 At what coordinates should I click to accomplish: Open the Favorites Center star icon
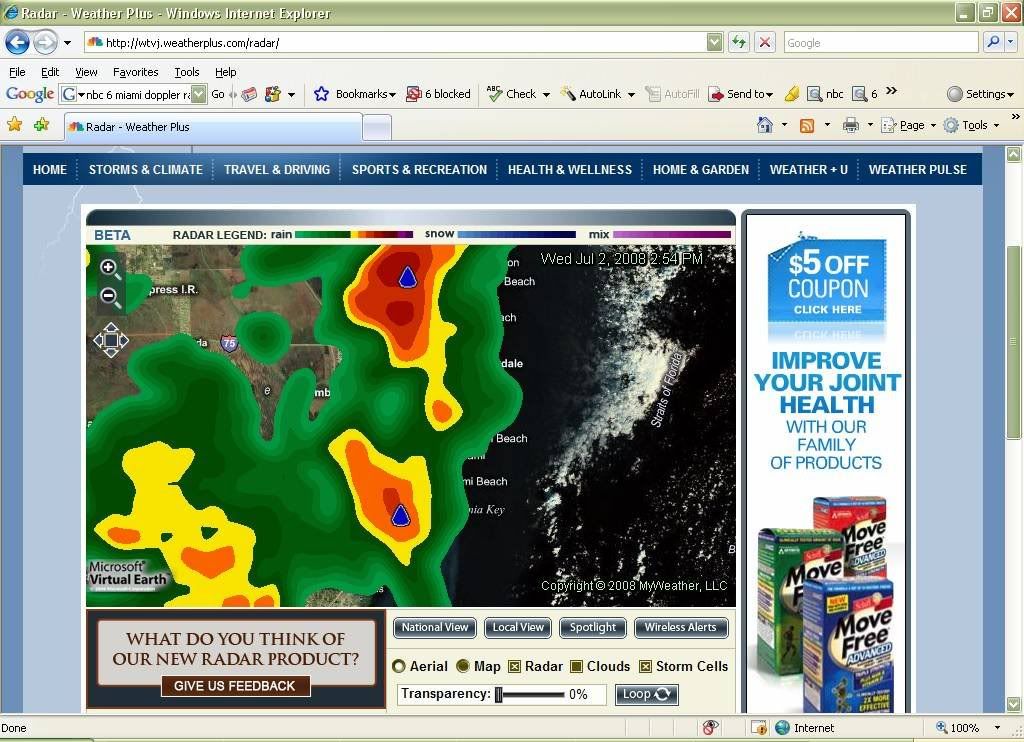[14, 124]
